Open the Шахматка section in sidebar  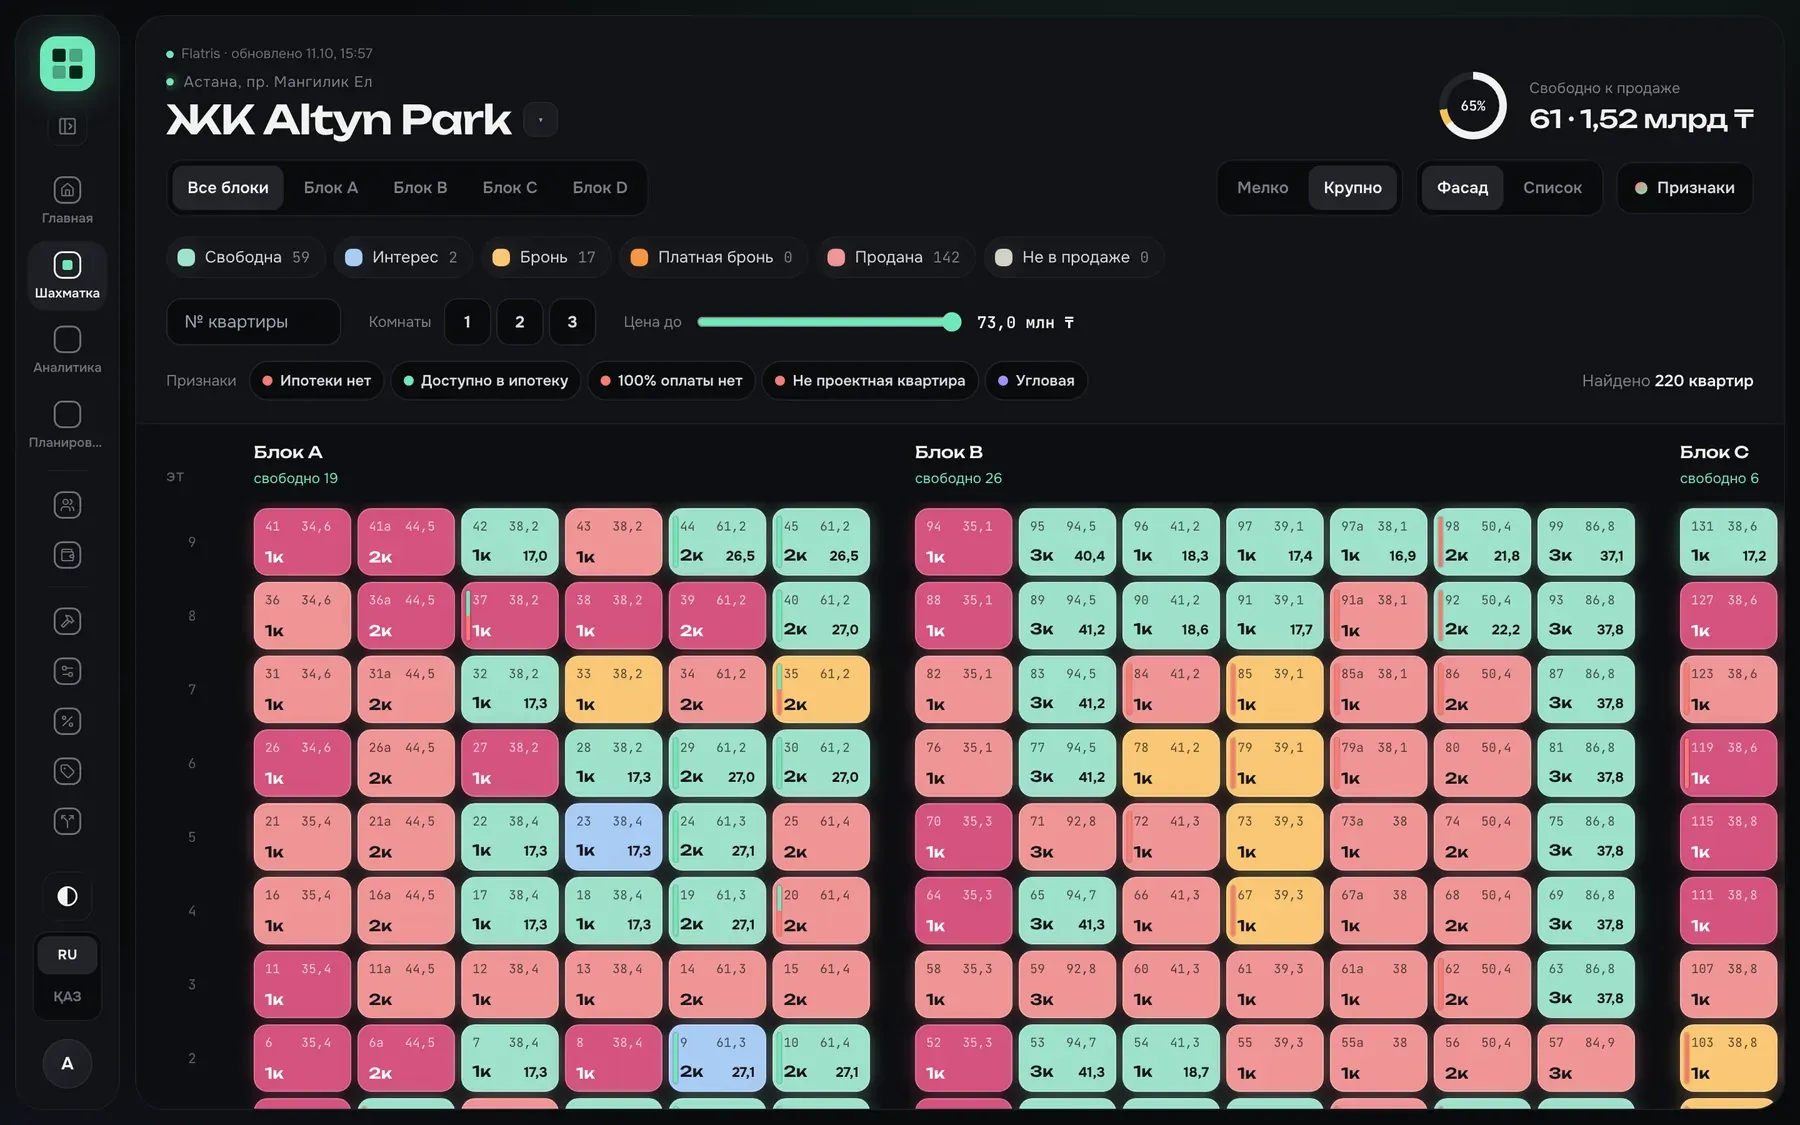pyautogui.click(x=67, y=274)
